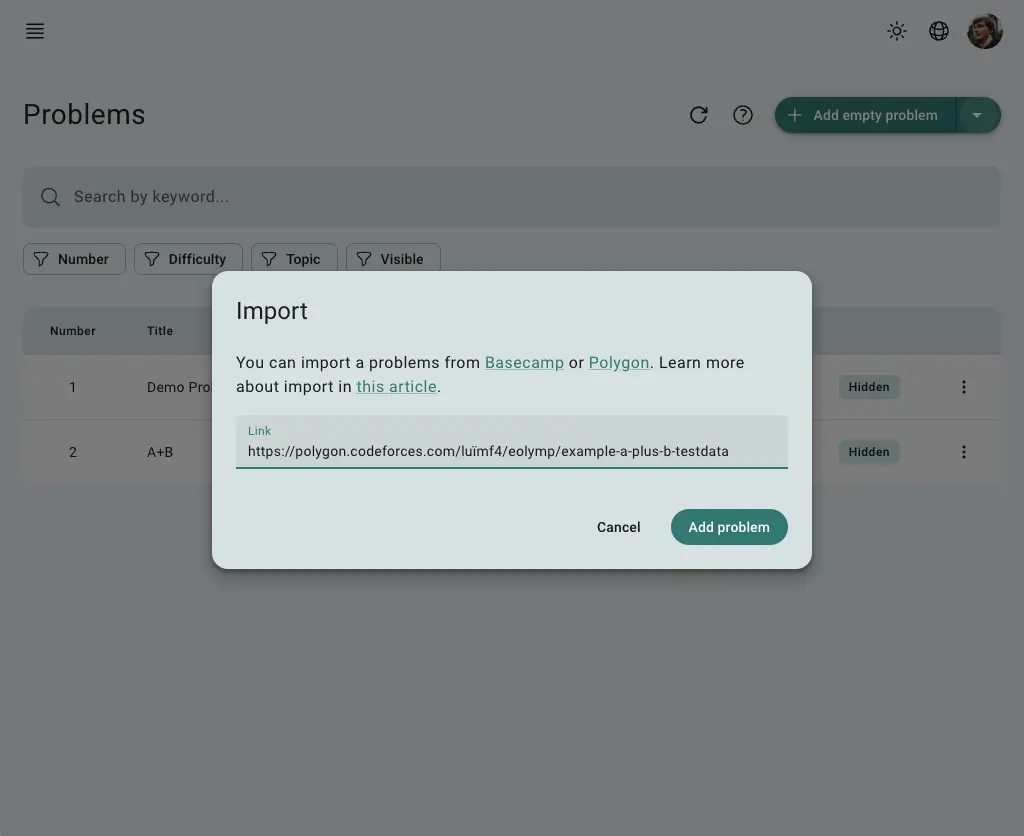Image resolution: width=1024 pixels, height=836 pixels.
Task: Open actions menu for Demo Problem row
Action: 963,387
